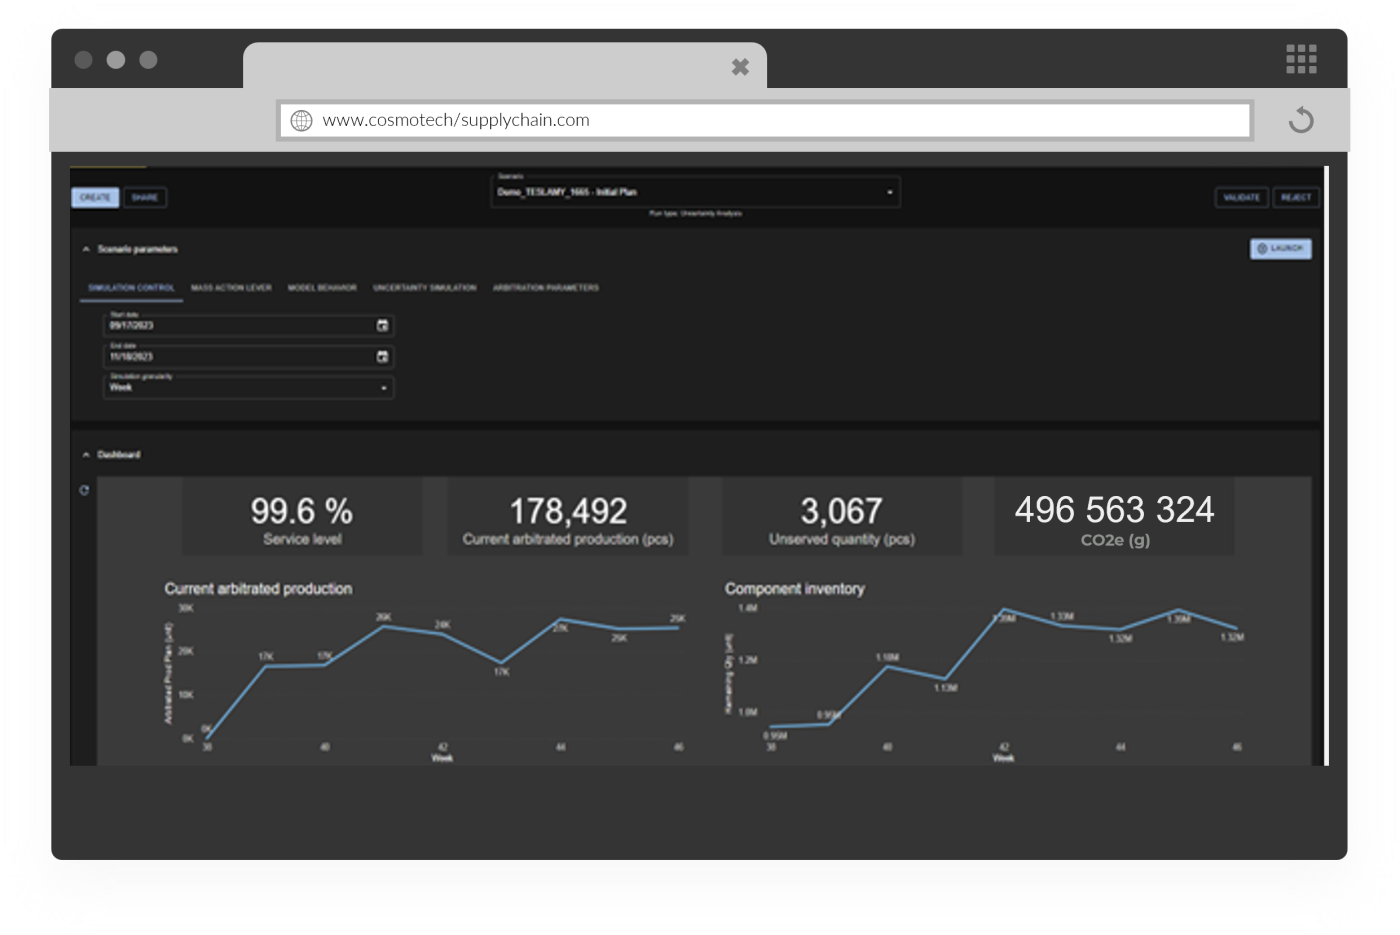Open the Arbitration Parameters tab
Image resolution: width=1400 pixels, height=935 pixels.
point(546,288)
